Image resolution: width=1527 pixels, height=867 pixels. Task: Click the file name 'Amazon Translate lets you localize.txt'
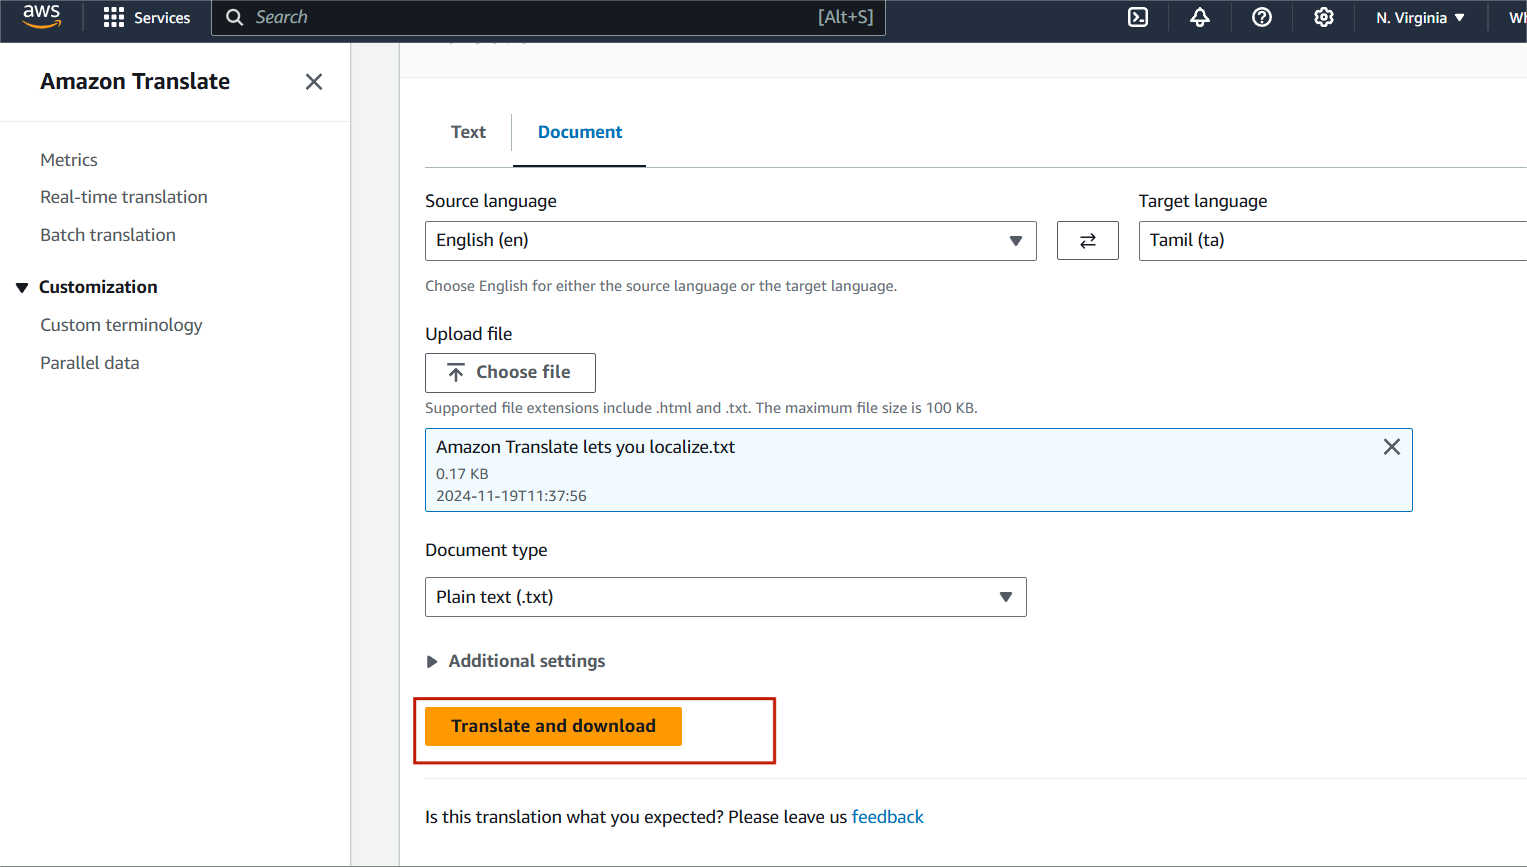586,447
